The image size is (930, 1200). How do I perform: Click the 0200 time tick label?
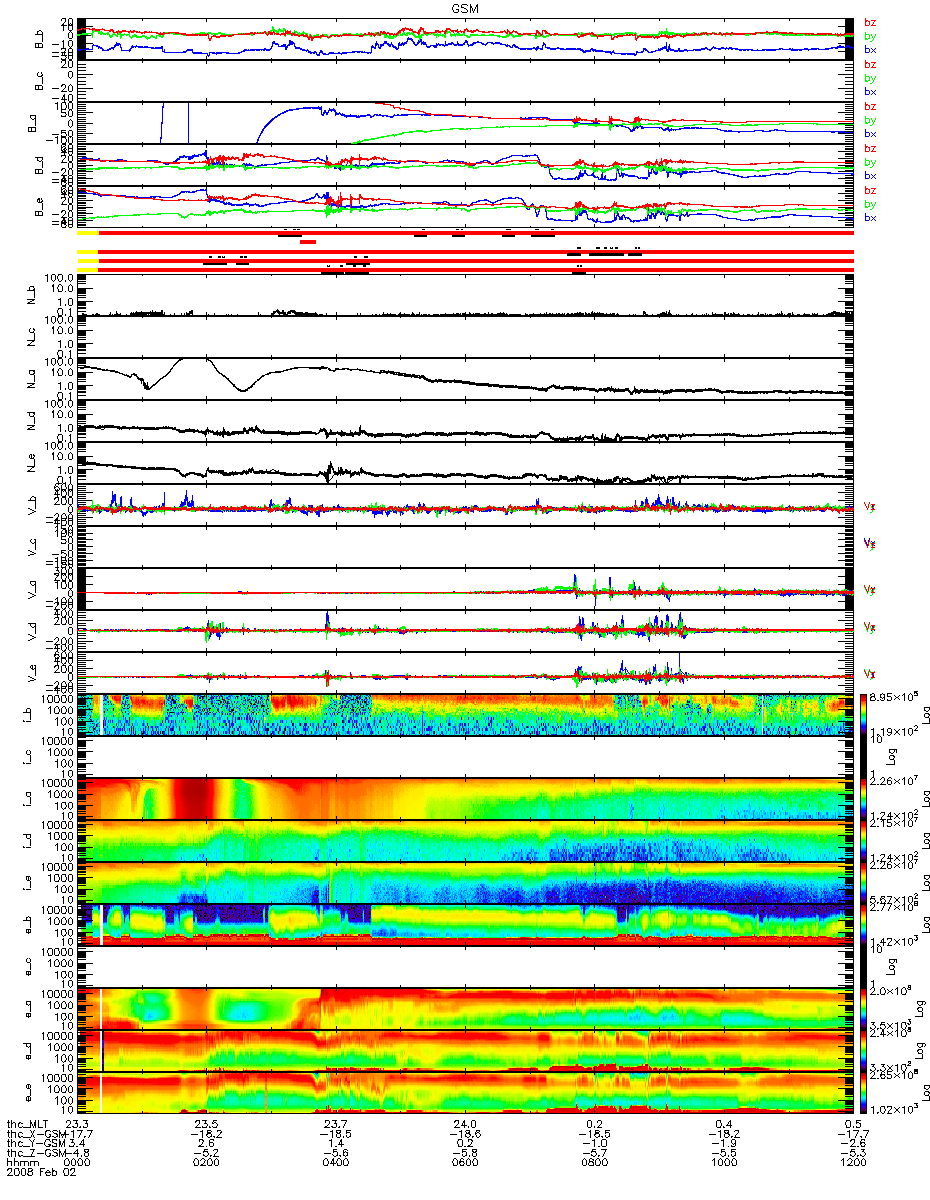tap(206, 1164)
